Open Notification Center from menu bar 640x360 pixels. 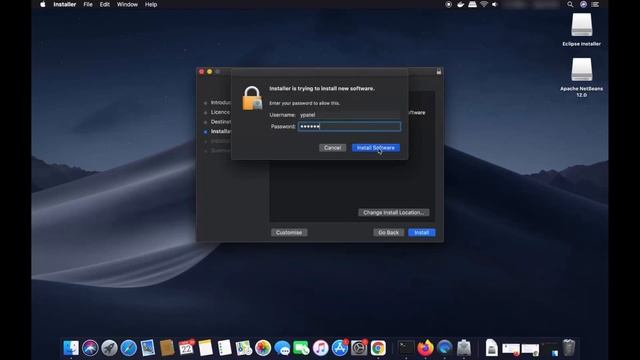tap(596, 4)
